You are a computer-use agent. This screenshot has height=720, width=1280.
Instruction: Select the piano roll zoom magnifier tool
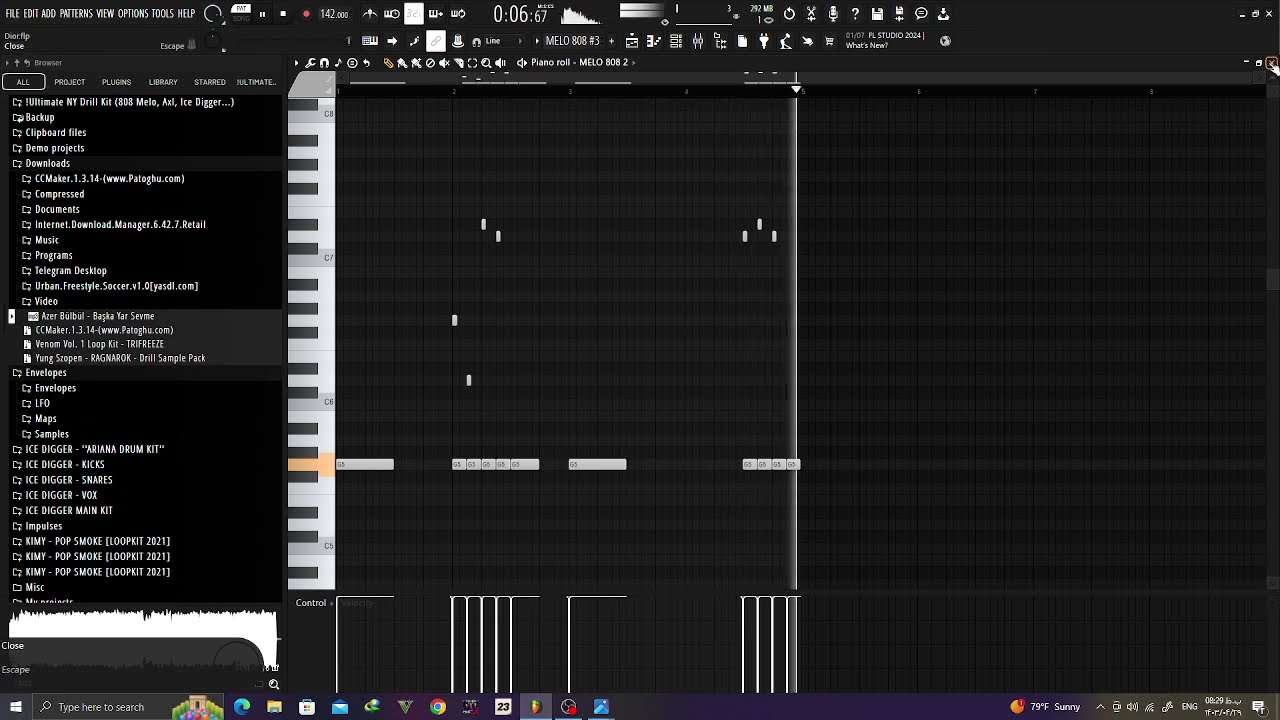click(x=486, y=62)
